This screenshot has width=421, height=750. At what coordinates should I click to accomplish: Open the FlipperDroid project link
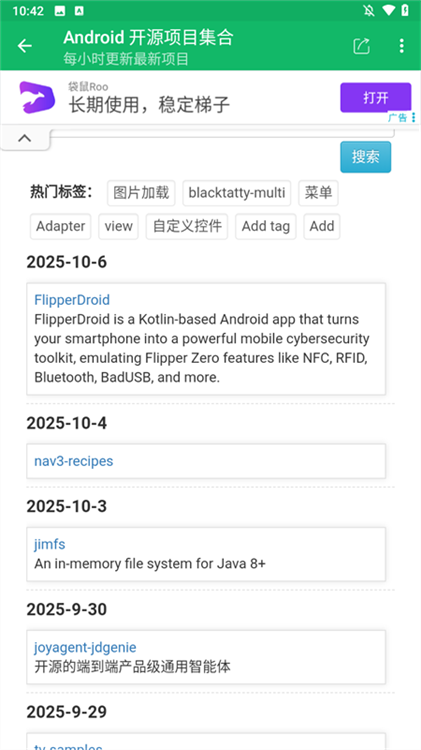(72, 300)
